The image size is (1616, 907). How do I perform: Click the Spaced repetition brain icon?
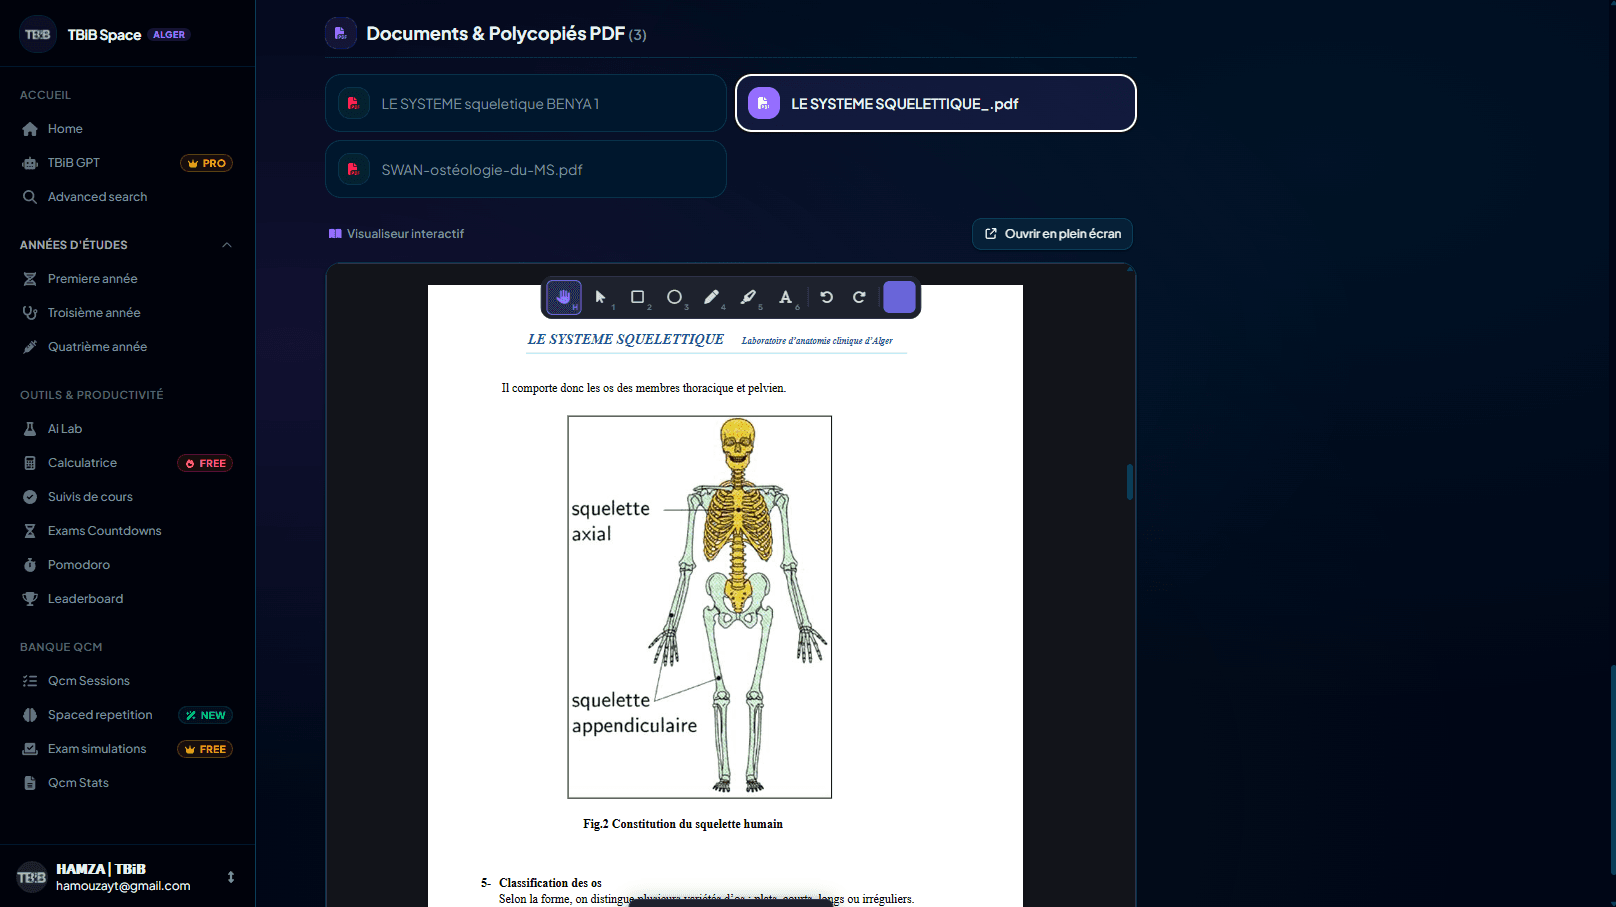(30, 715)
